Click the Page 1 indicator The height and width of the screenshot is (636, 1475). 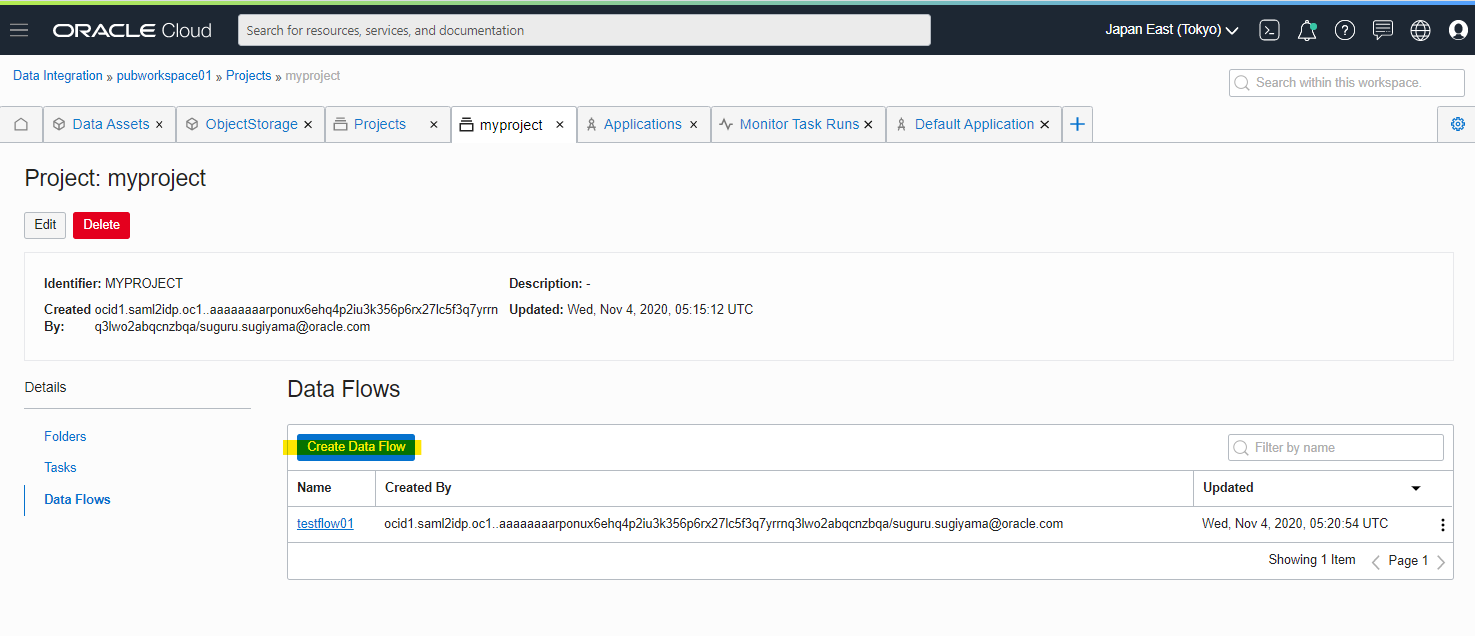pyautogui.click(x=1408, y=561)
